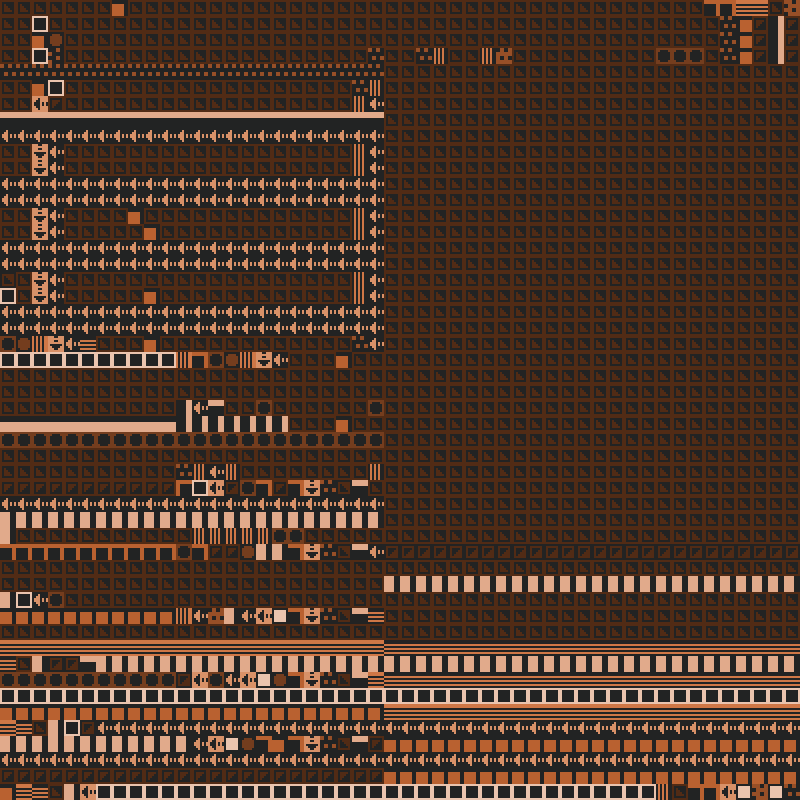Click the white-outlined square at lower left above the orange-block row

[24, 600]
